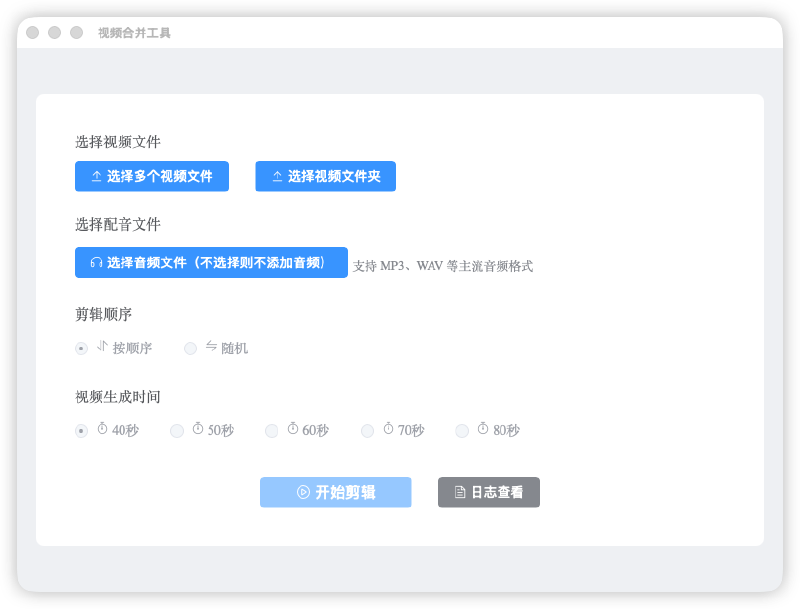Click upload icon on 选择视频文件夹 button
This screenshot has width=800, height=609.
(277, 176)
